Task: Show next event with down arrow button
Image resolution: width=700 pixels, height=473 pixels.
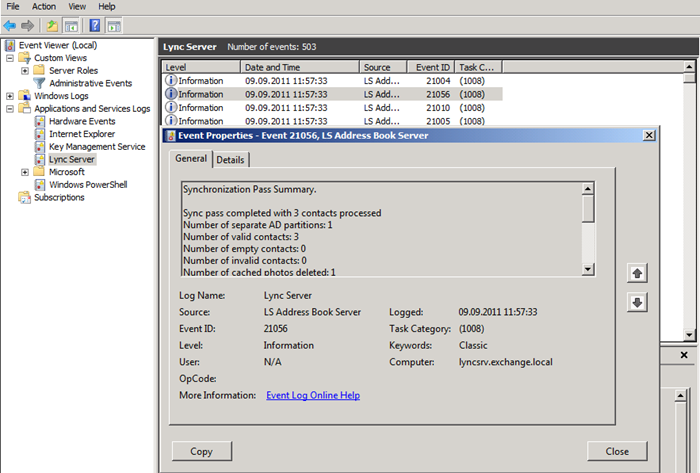Action: (x=637, y=303)
